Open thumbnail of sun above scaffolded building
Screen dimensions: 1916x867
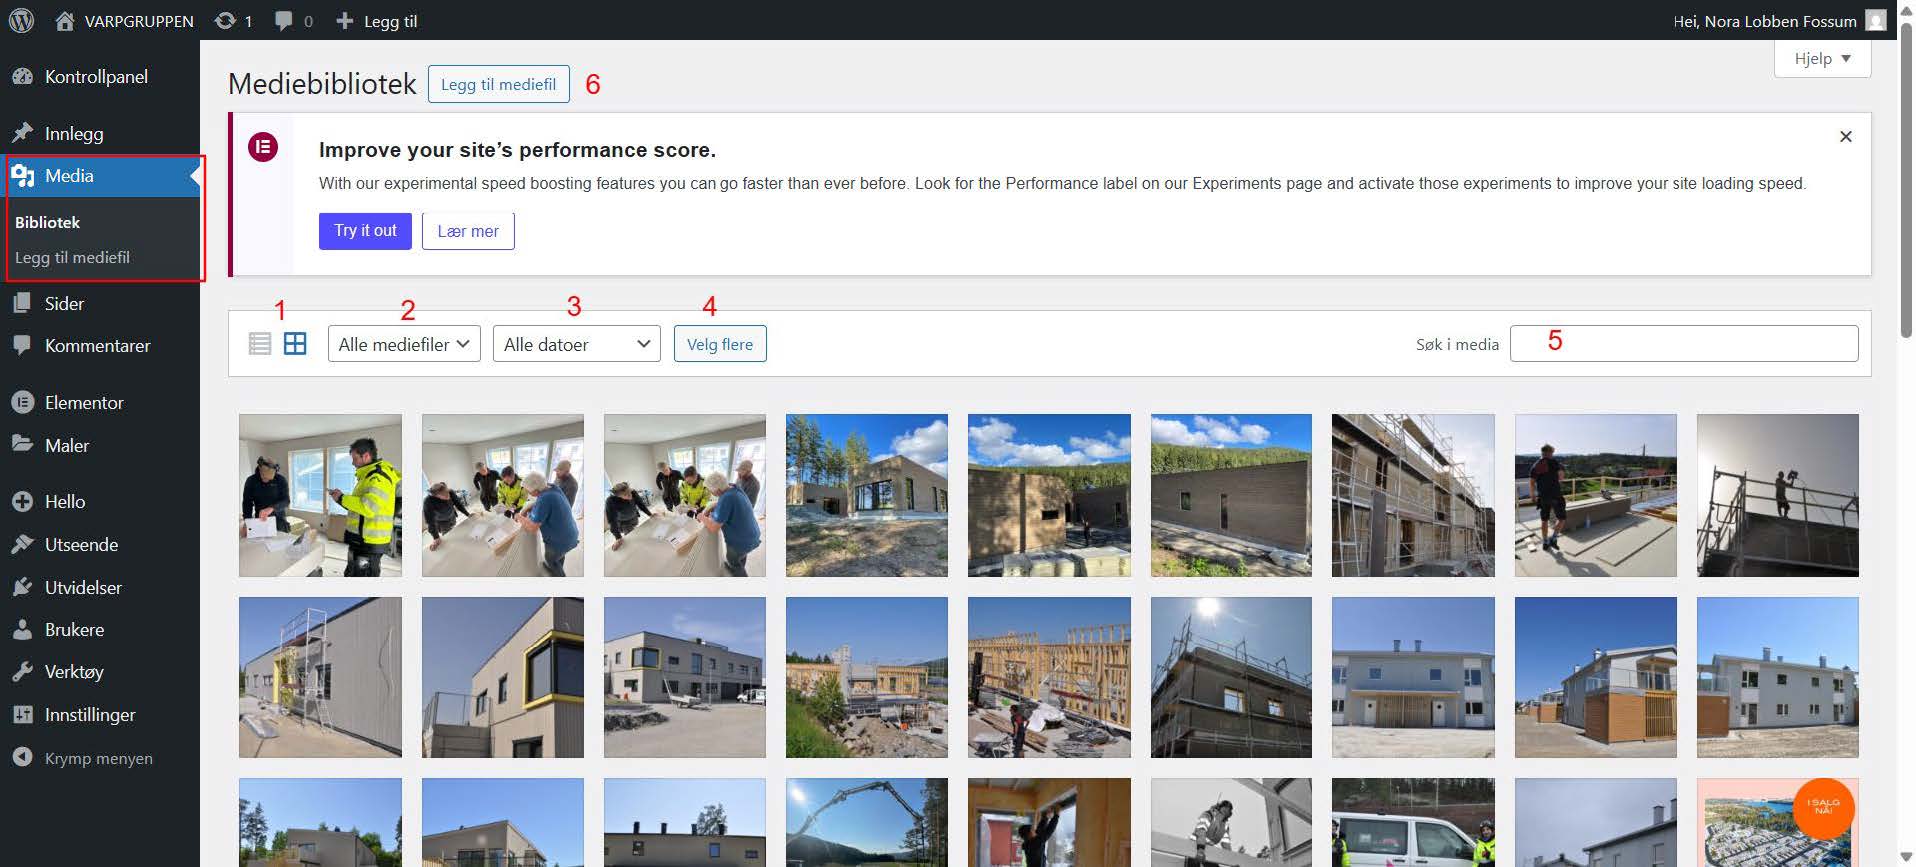coord(1231,677)
